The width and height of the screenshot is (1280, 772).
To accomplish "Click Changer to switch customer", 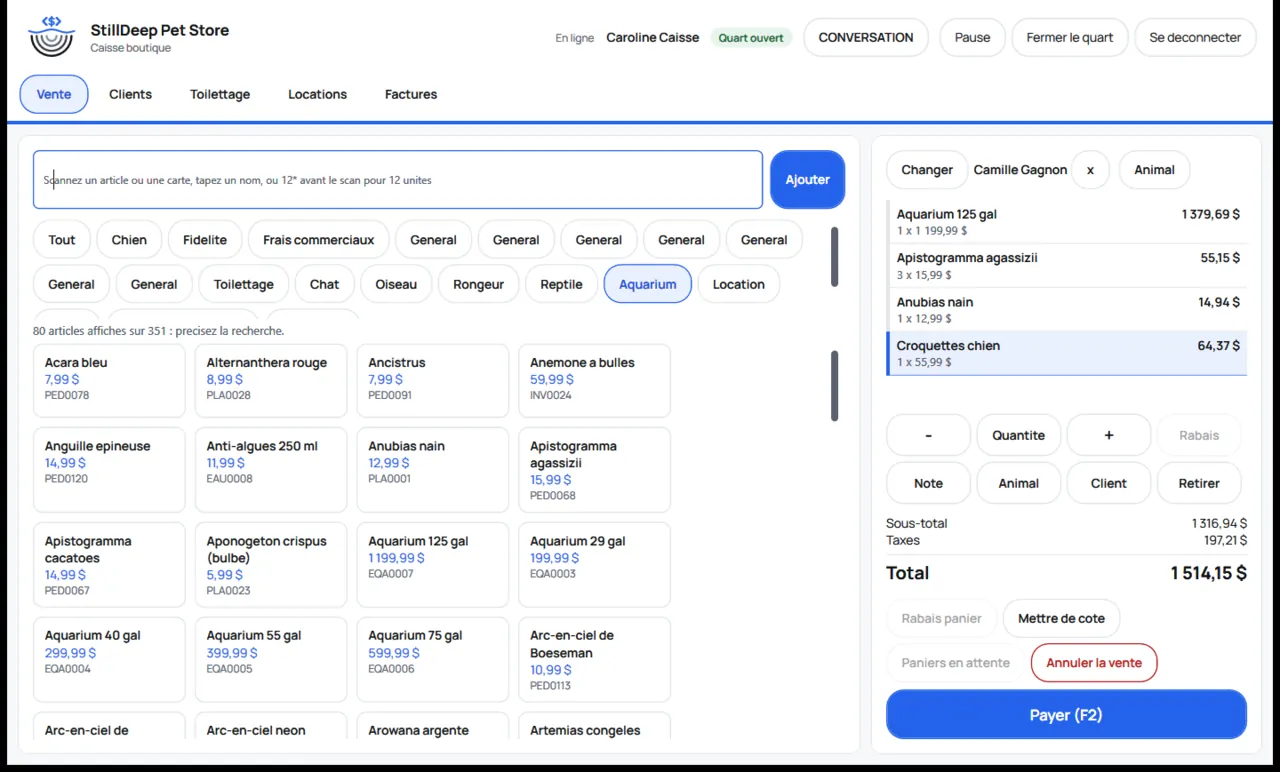I will click(x=927, y=170).
